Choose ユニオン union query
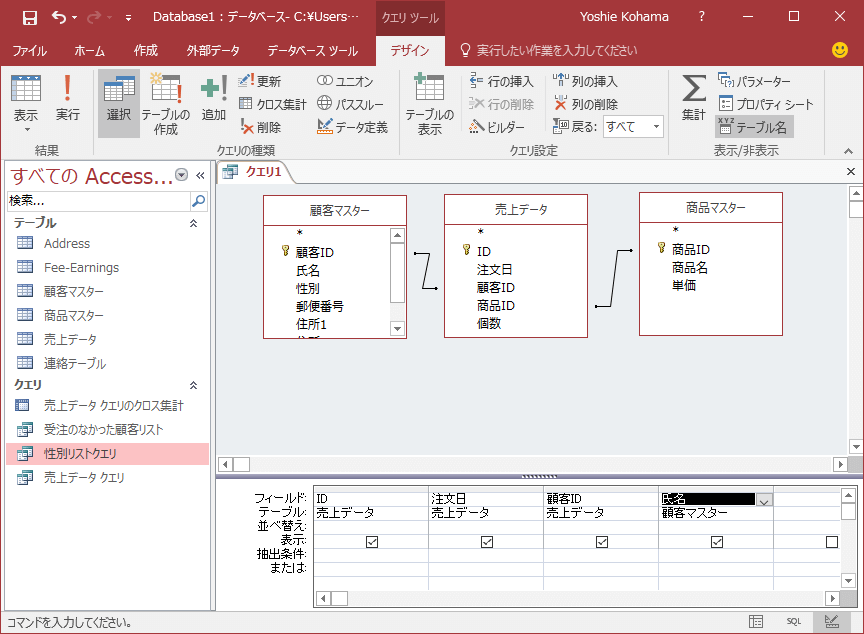 345,81
